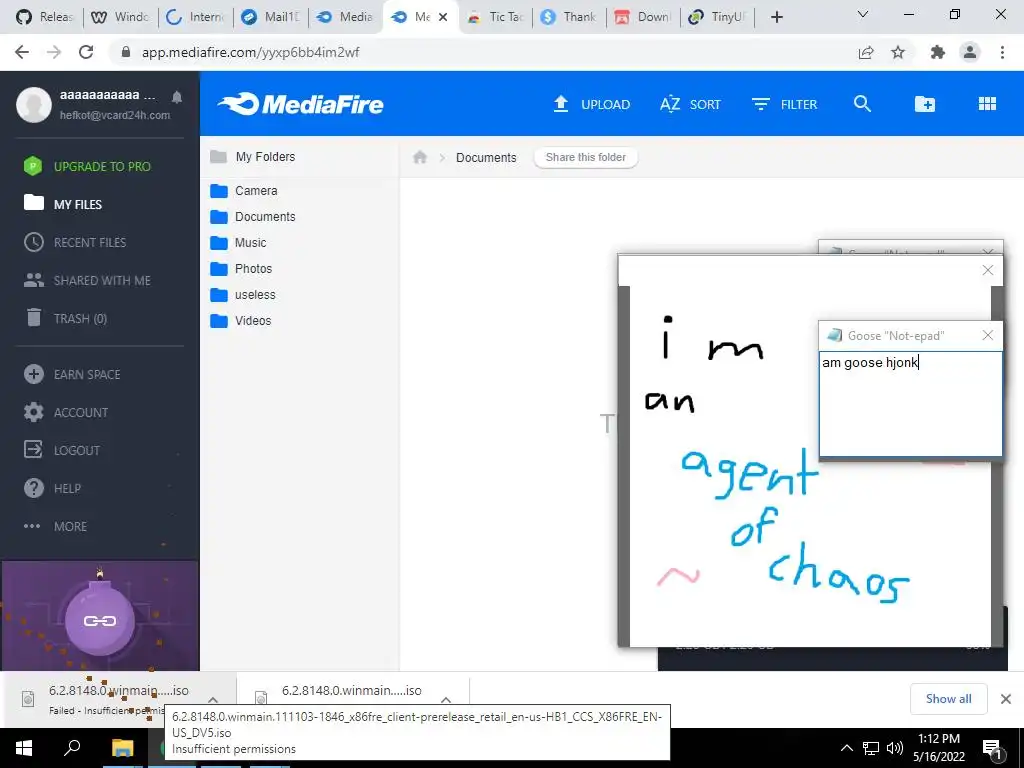
Task: Open the browser extensions puzzle icon
Action: click(938, 52)
